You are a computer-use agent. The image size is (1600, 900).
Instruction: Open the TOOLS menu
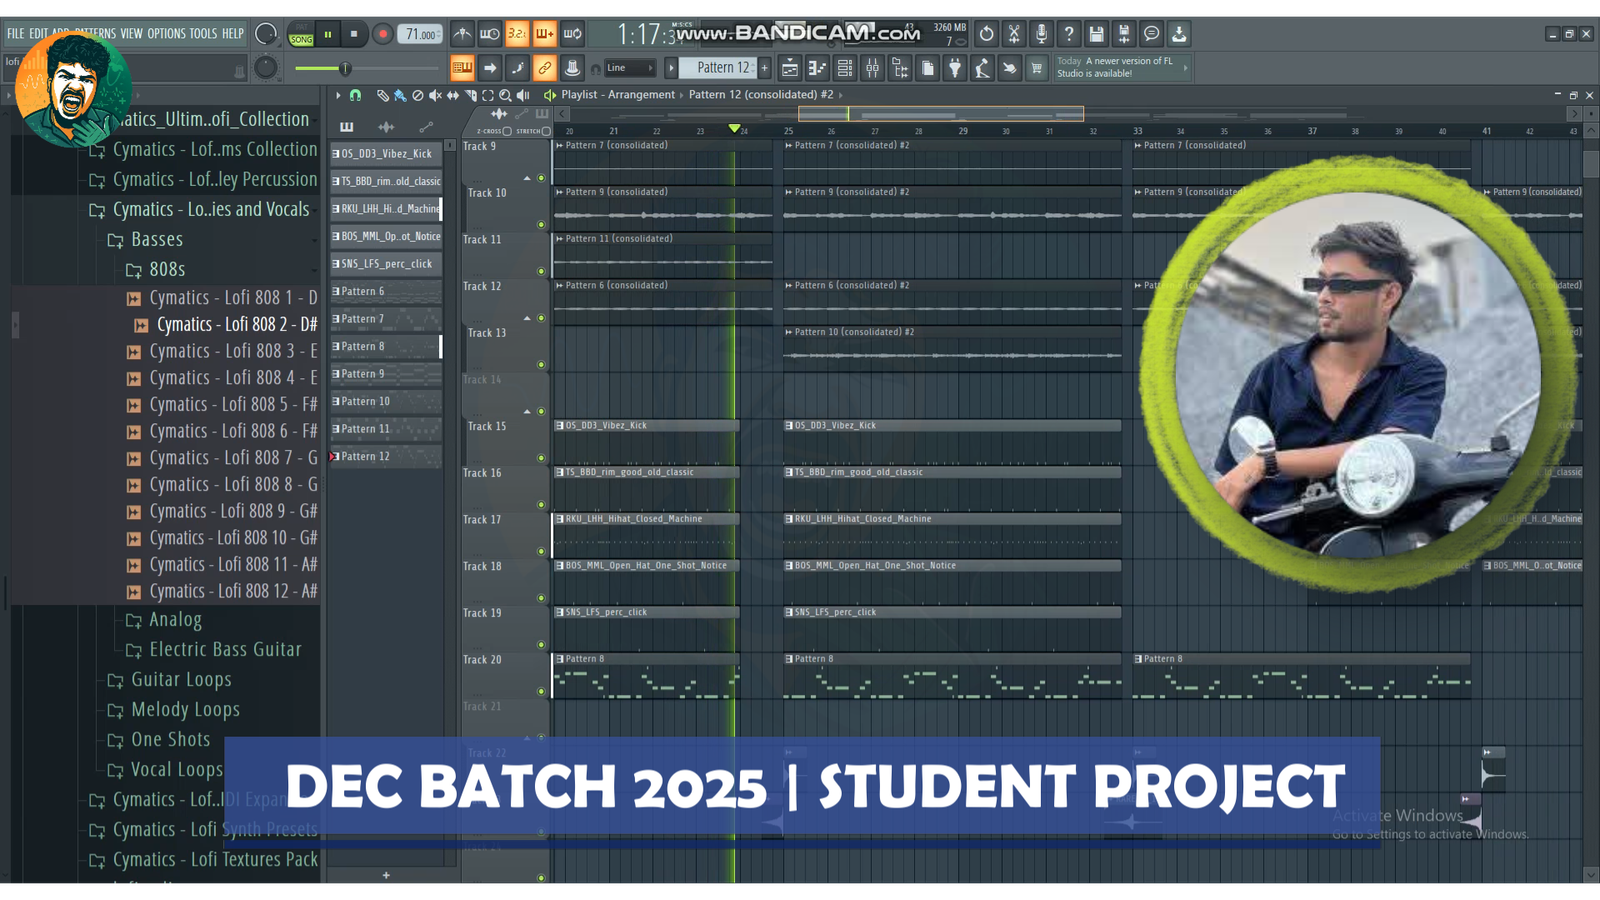(203, 34)
